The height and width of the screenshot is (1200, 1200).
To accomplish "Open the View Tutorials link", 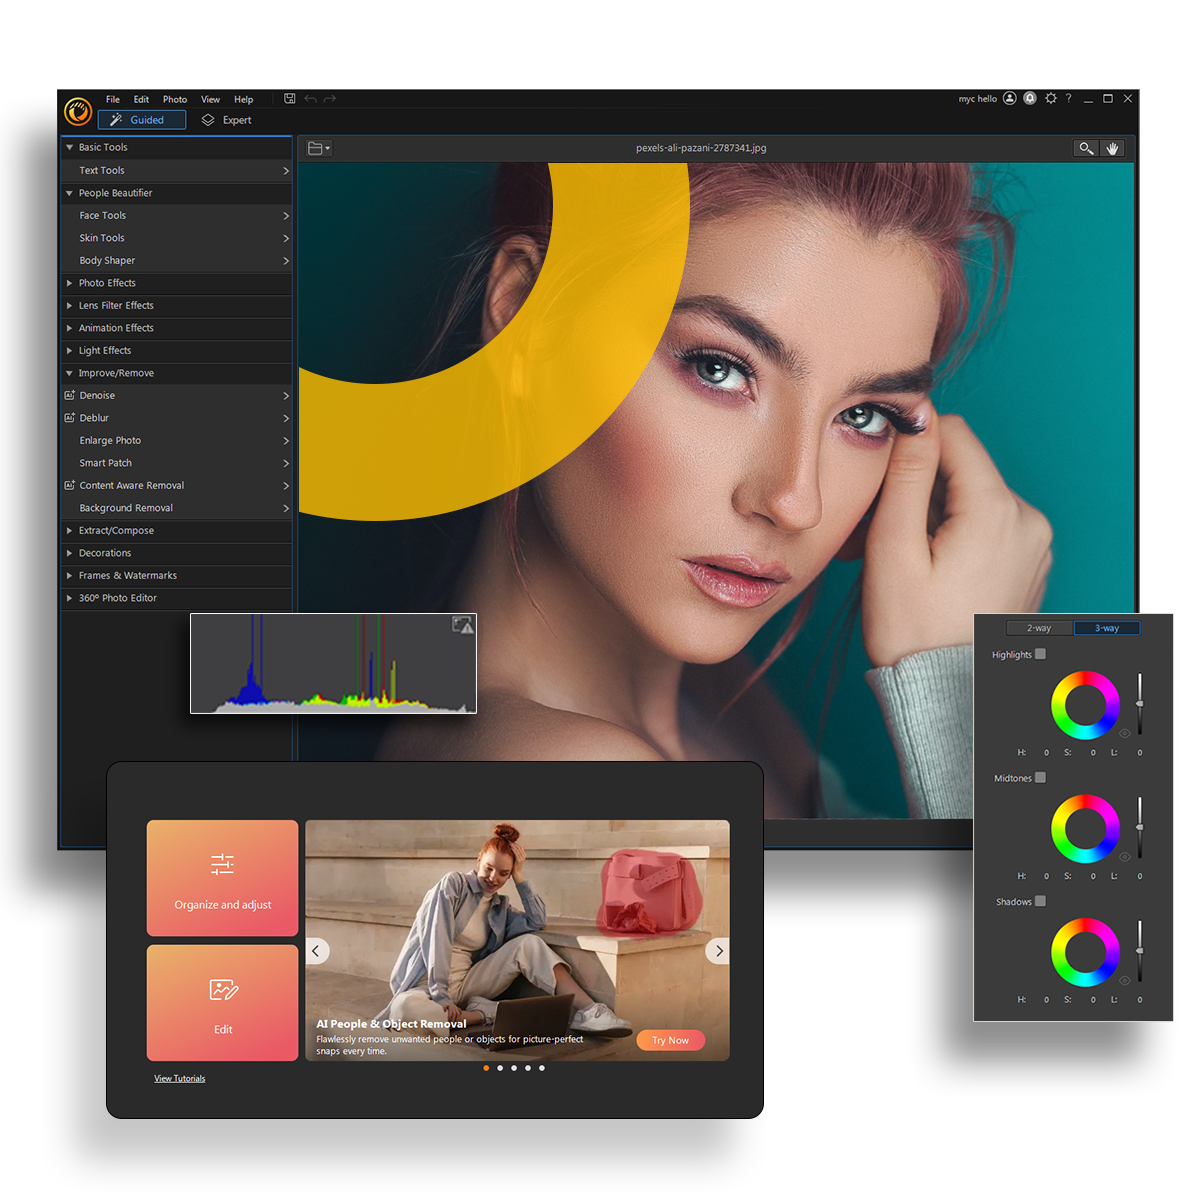I will pos(180,1078).
